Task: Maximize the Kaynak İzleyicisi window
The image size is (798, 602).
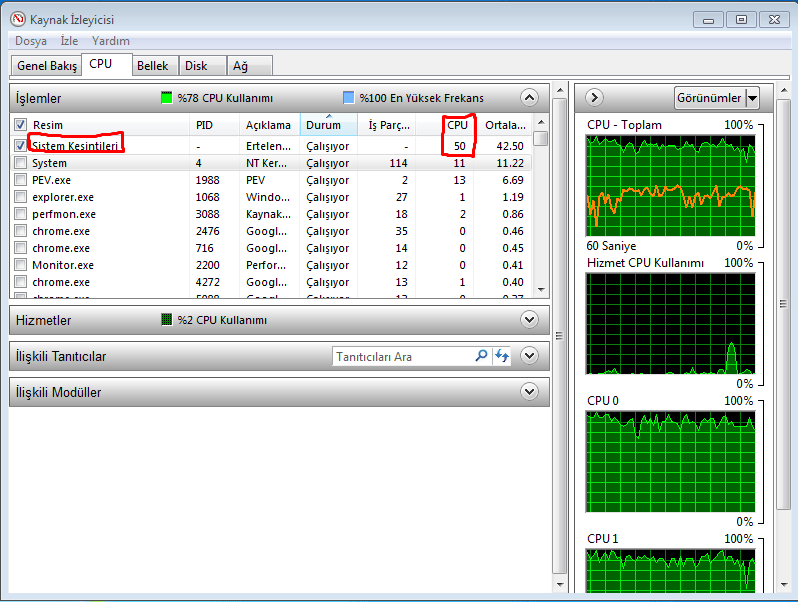Action: (741, 20)
